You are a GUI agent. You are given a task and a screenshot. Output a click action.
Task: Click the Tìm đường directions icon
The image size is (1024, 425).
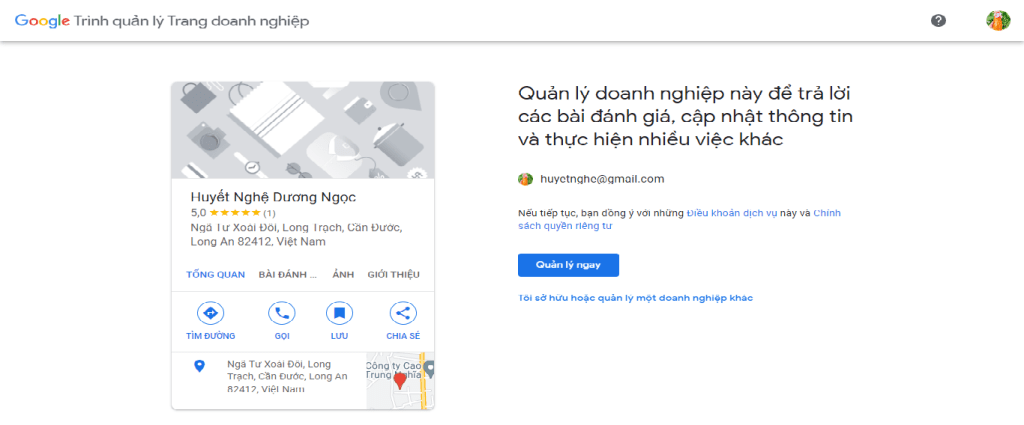tap(210, 313)
